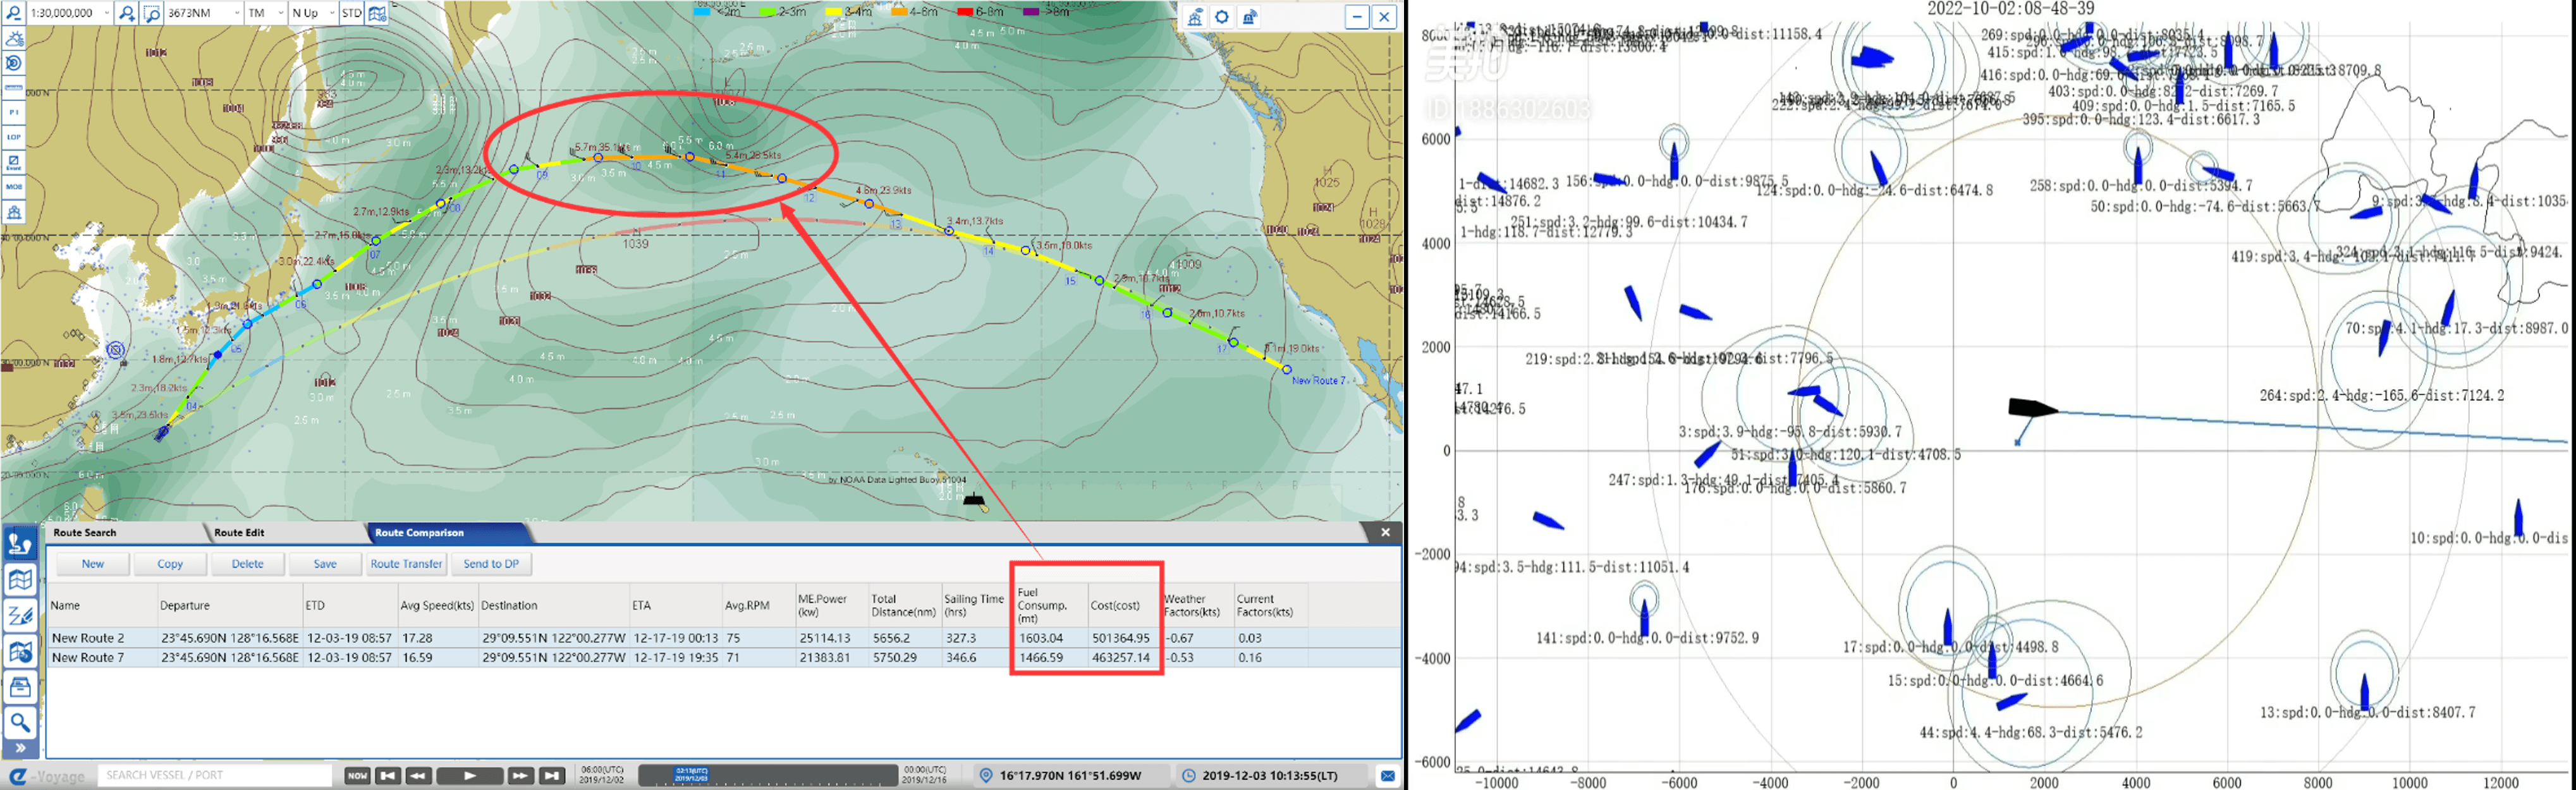Click in the Search Vessel / Port field
This screenshot has width=2576, height=790.
pyautogui.click(x=215, y=776)
